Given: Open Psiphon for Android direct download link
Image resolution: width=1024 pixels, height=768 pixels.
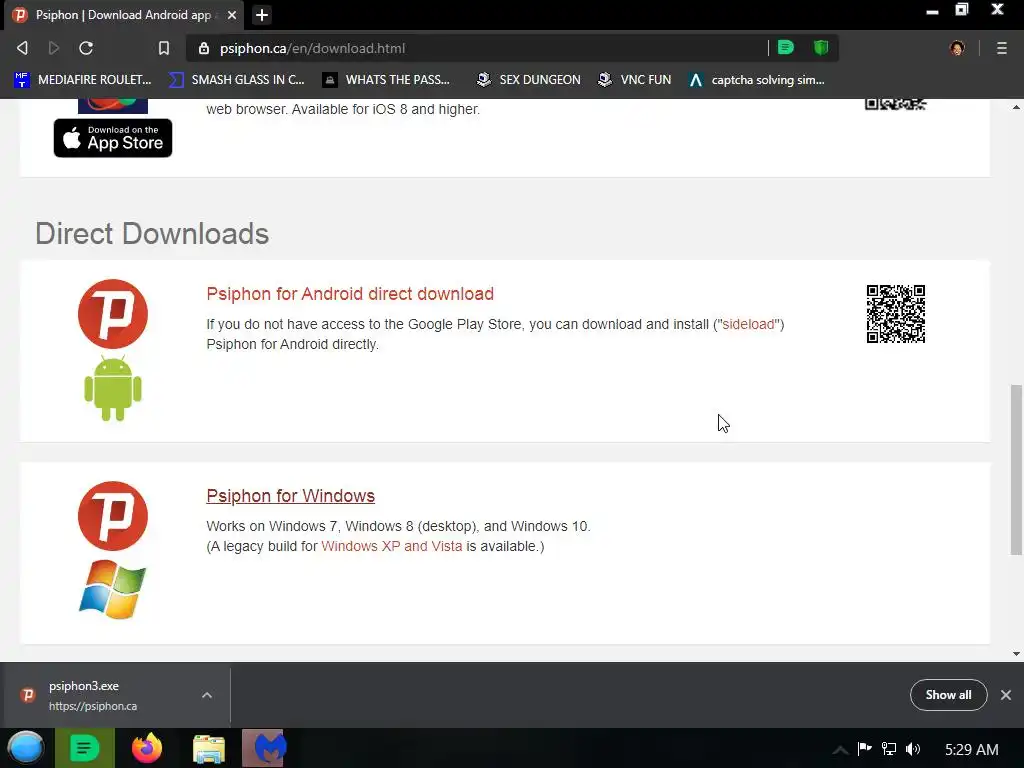Looking at the screenshot, I should pyautogui.click(x=350, y=294).
